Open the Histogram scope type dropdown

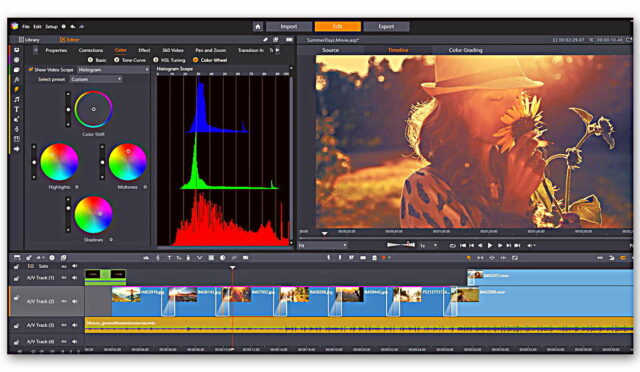[113, 70]
